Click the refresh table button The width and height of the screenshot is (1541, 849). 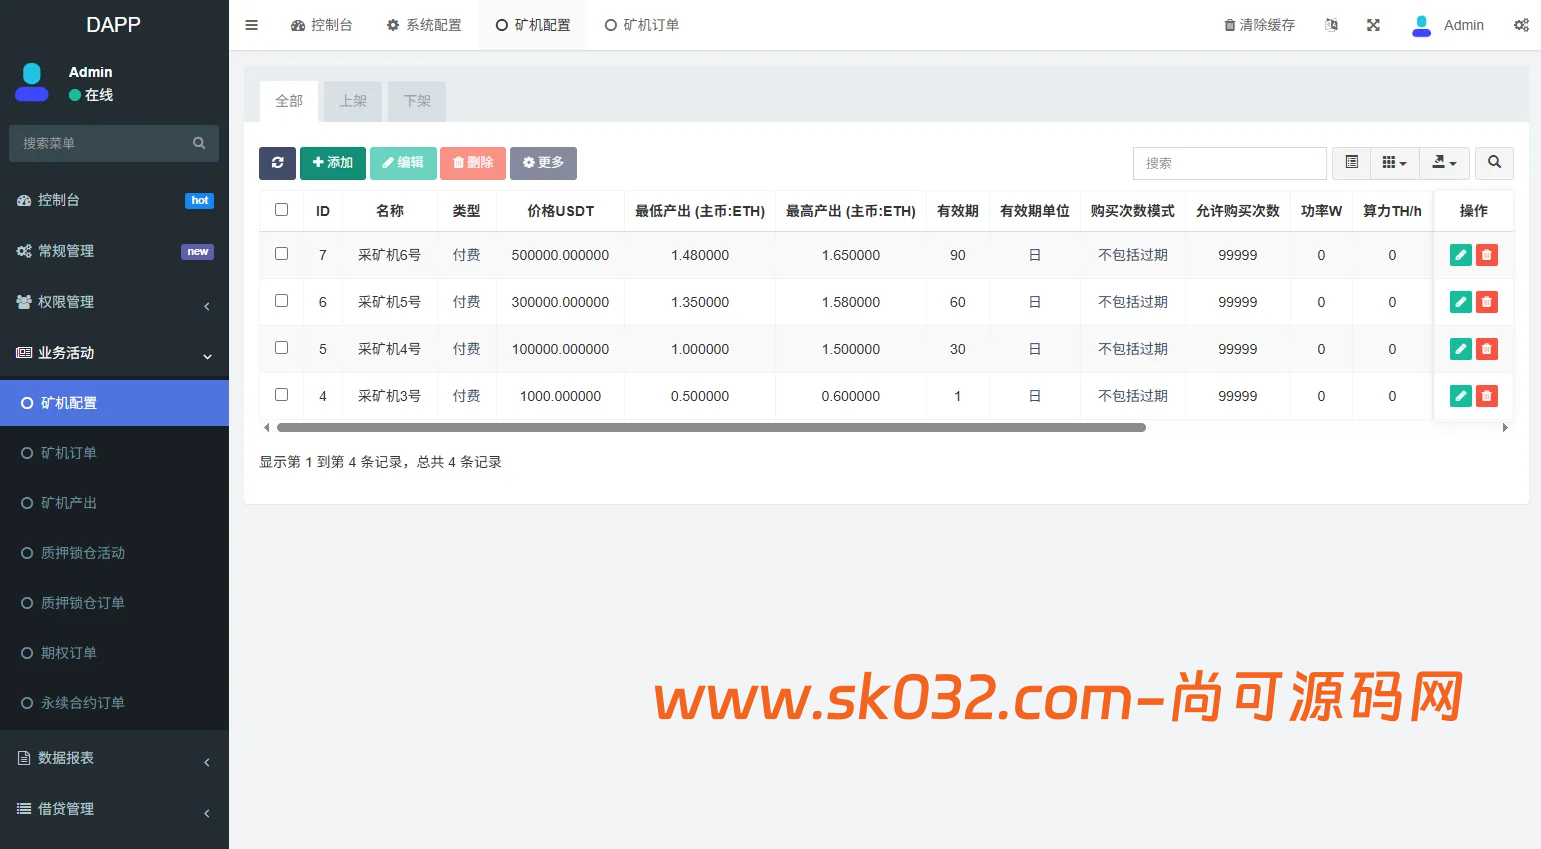[277, 163]
